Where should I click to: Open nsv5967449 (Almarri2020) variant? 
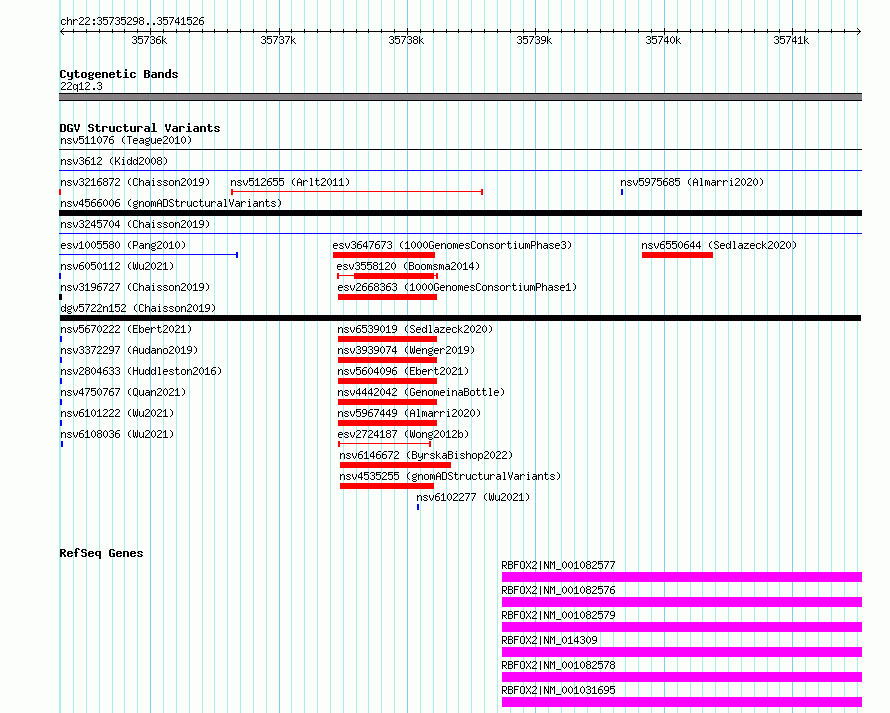(x=409, y=413)
